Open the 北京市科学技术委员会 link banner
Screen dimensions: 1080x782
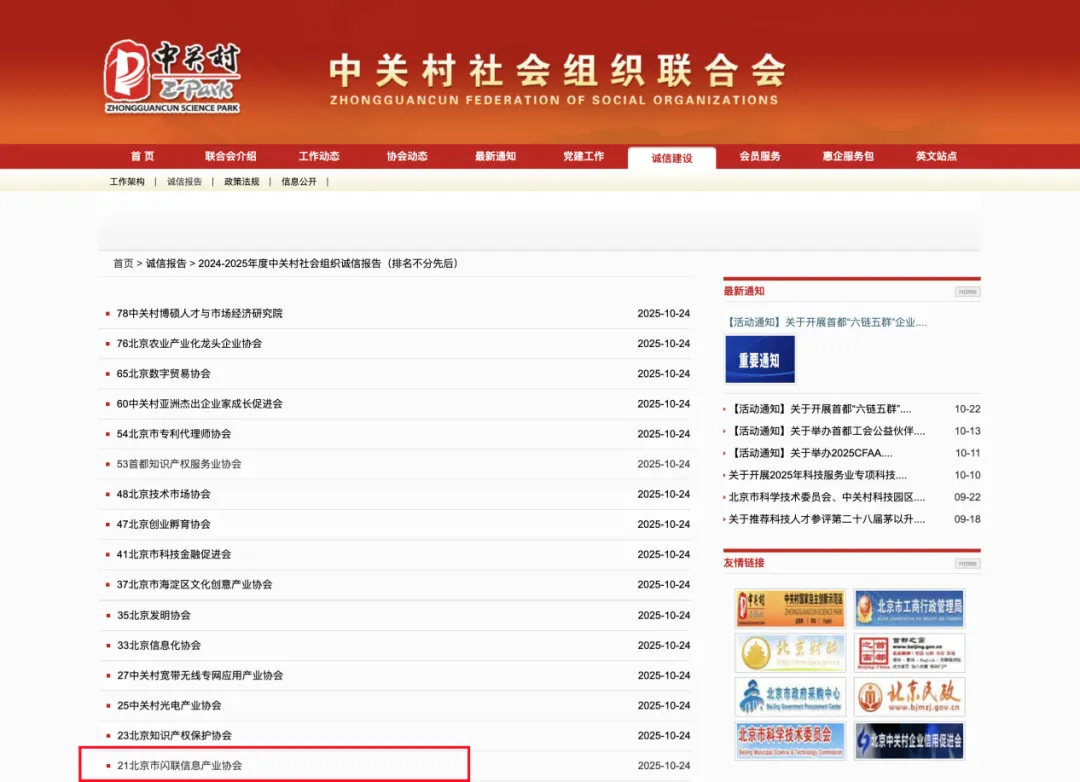pyautogui.click(x=790, y=741)
